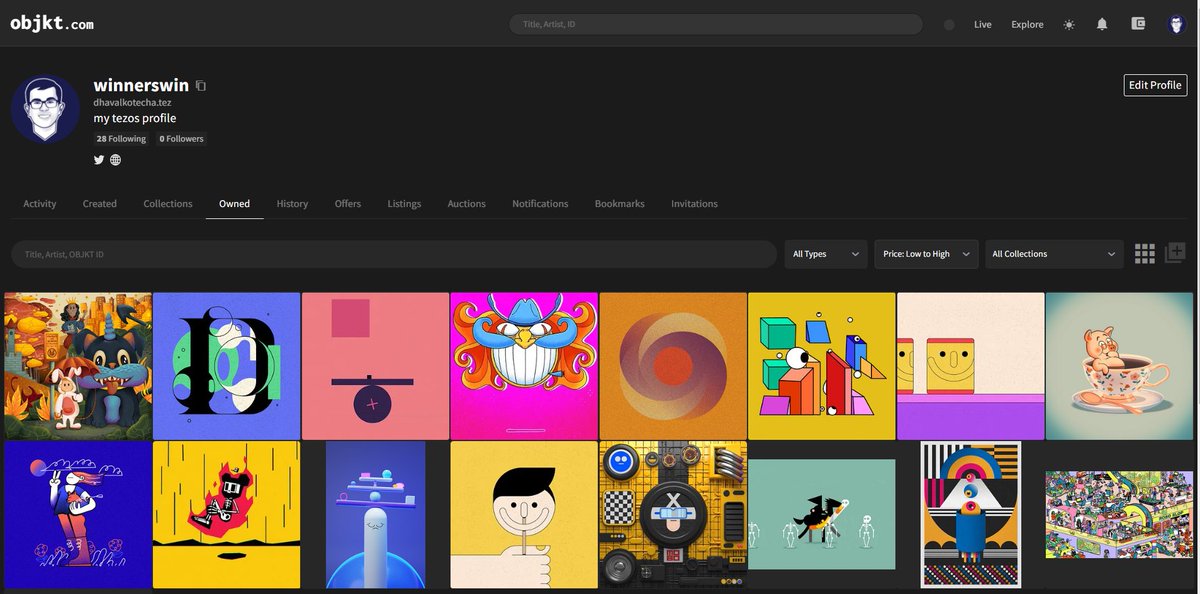The image size is (1200, 594).
Task: Open the user avatar menu in the header
Action: (1176, 24)
